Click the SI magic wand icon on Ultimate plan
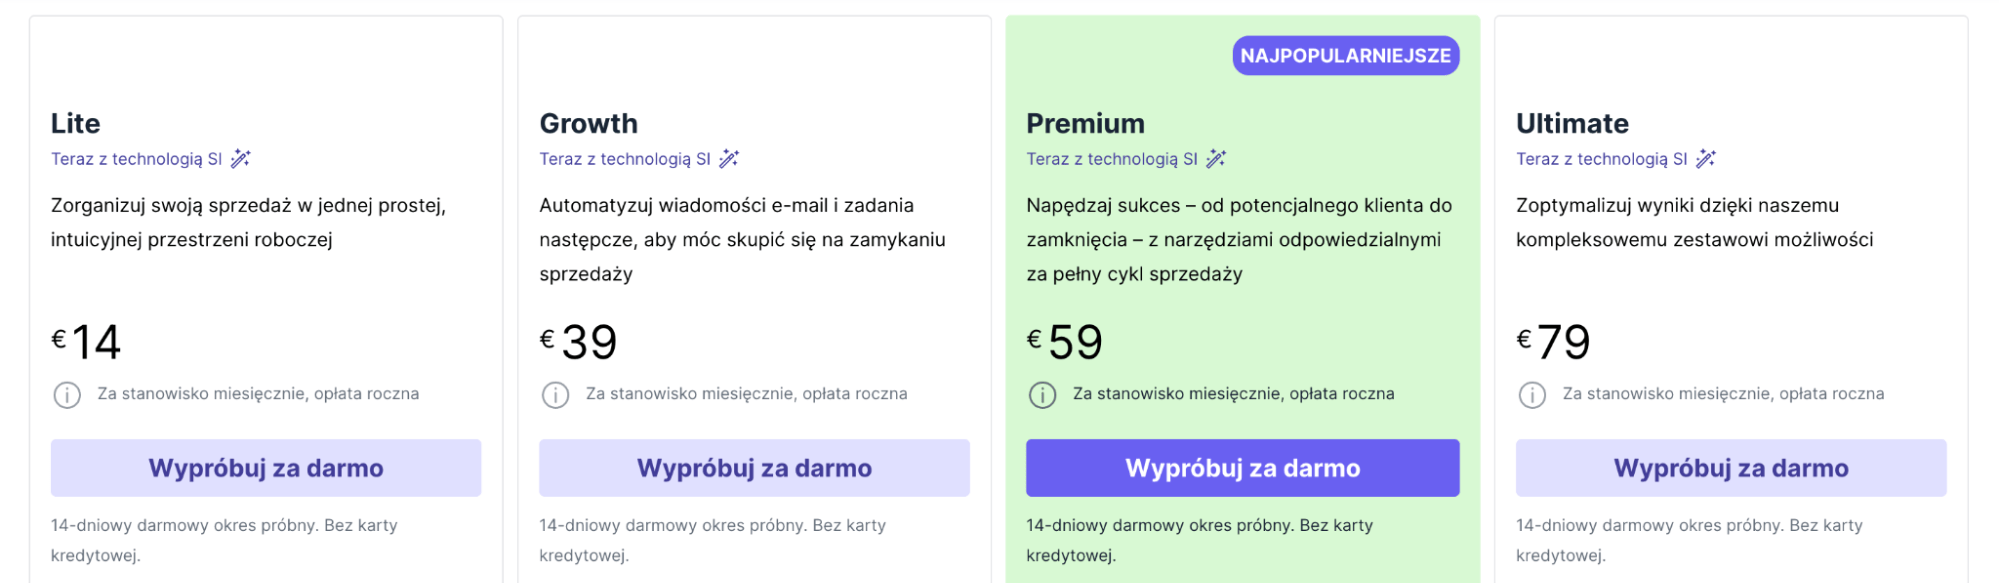Screen dimensions: 1999x583 [x=1706, y=157]
